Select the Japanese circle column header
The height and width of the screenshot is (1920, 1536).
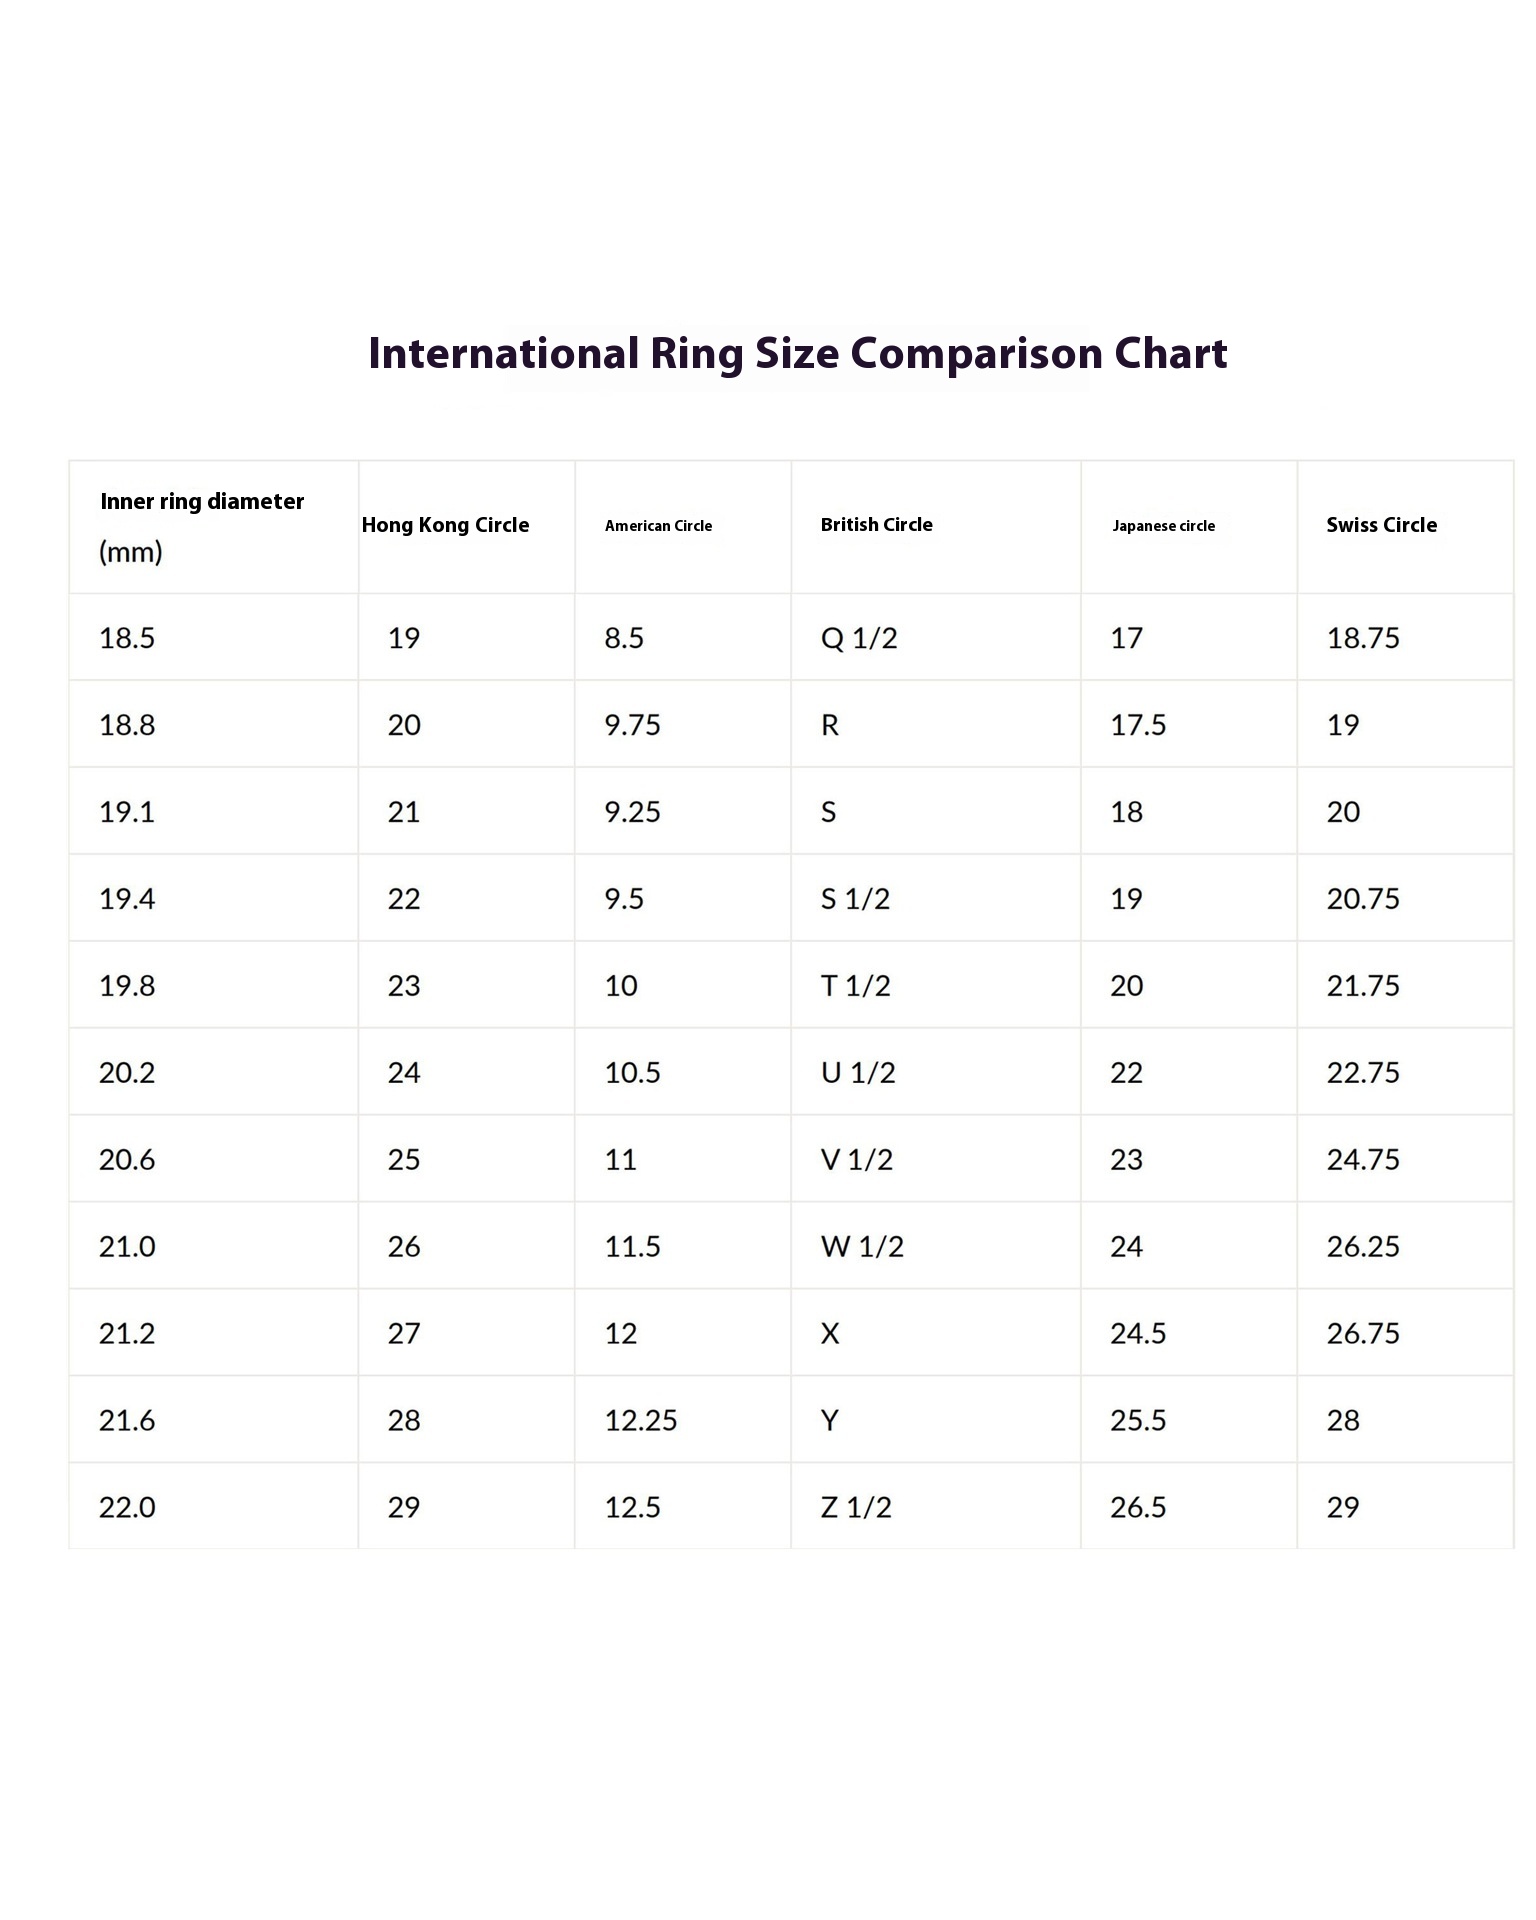[1189, 527]
